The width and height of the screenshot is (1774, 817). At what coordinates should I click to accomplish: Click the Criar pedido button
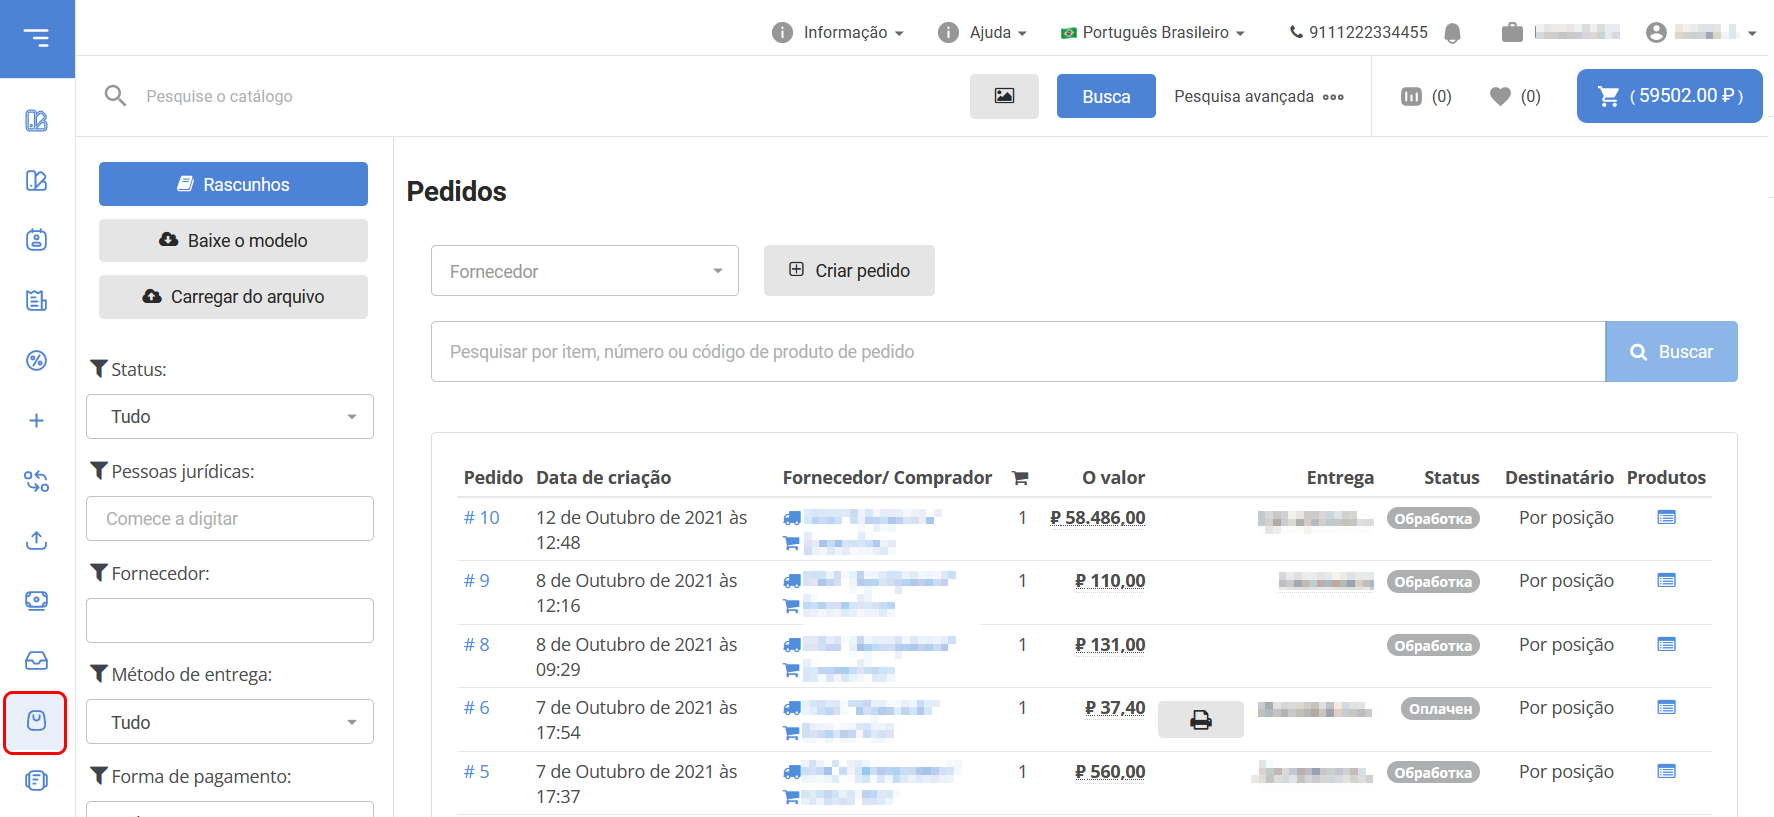click(849, 271)
